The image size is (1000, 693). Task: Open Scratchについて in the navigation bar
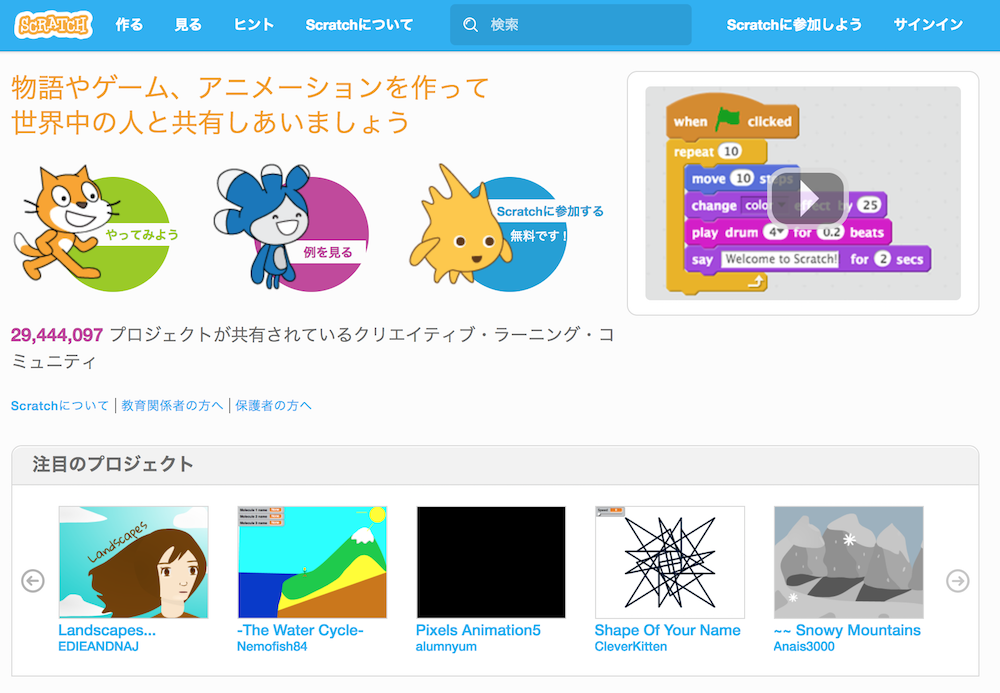pyautogui.click(x=359, y=25)
